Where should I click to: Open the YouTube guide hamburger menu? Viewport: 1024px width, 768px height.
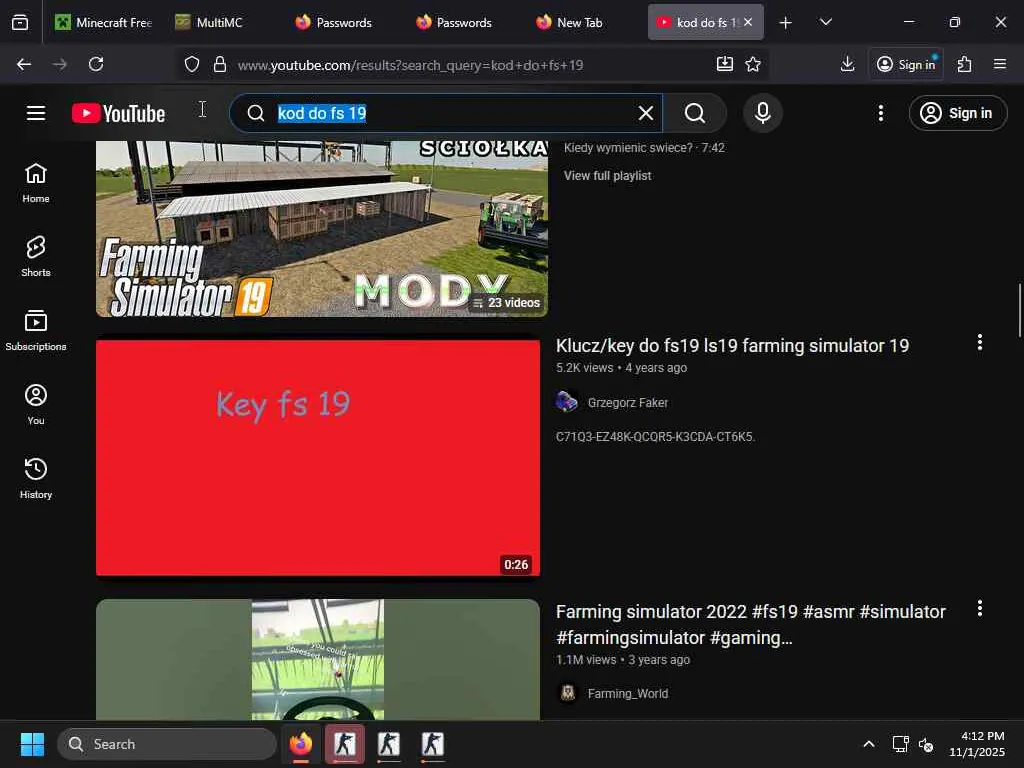click(x=36, y=113)
